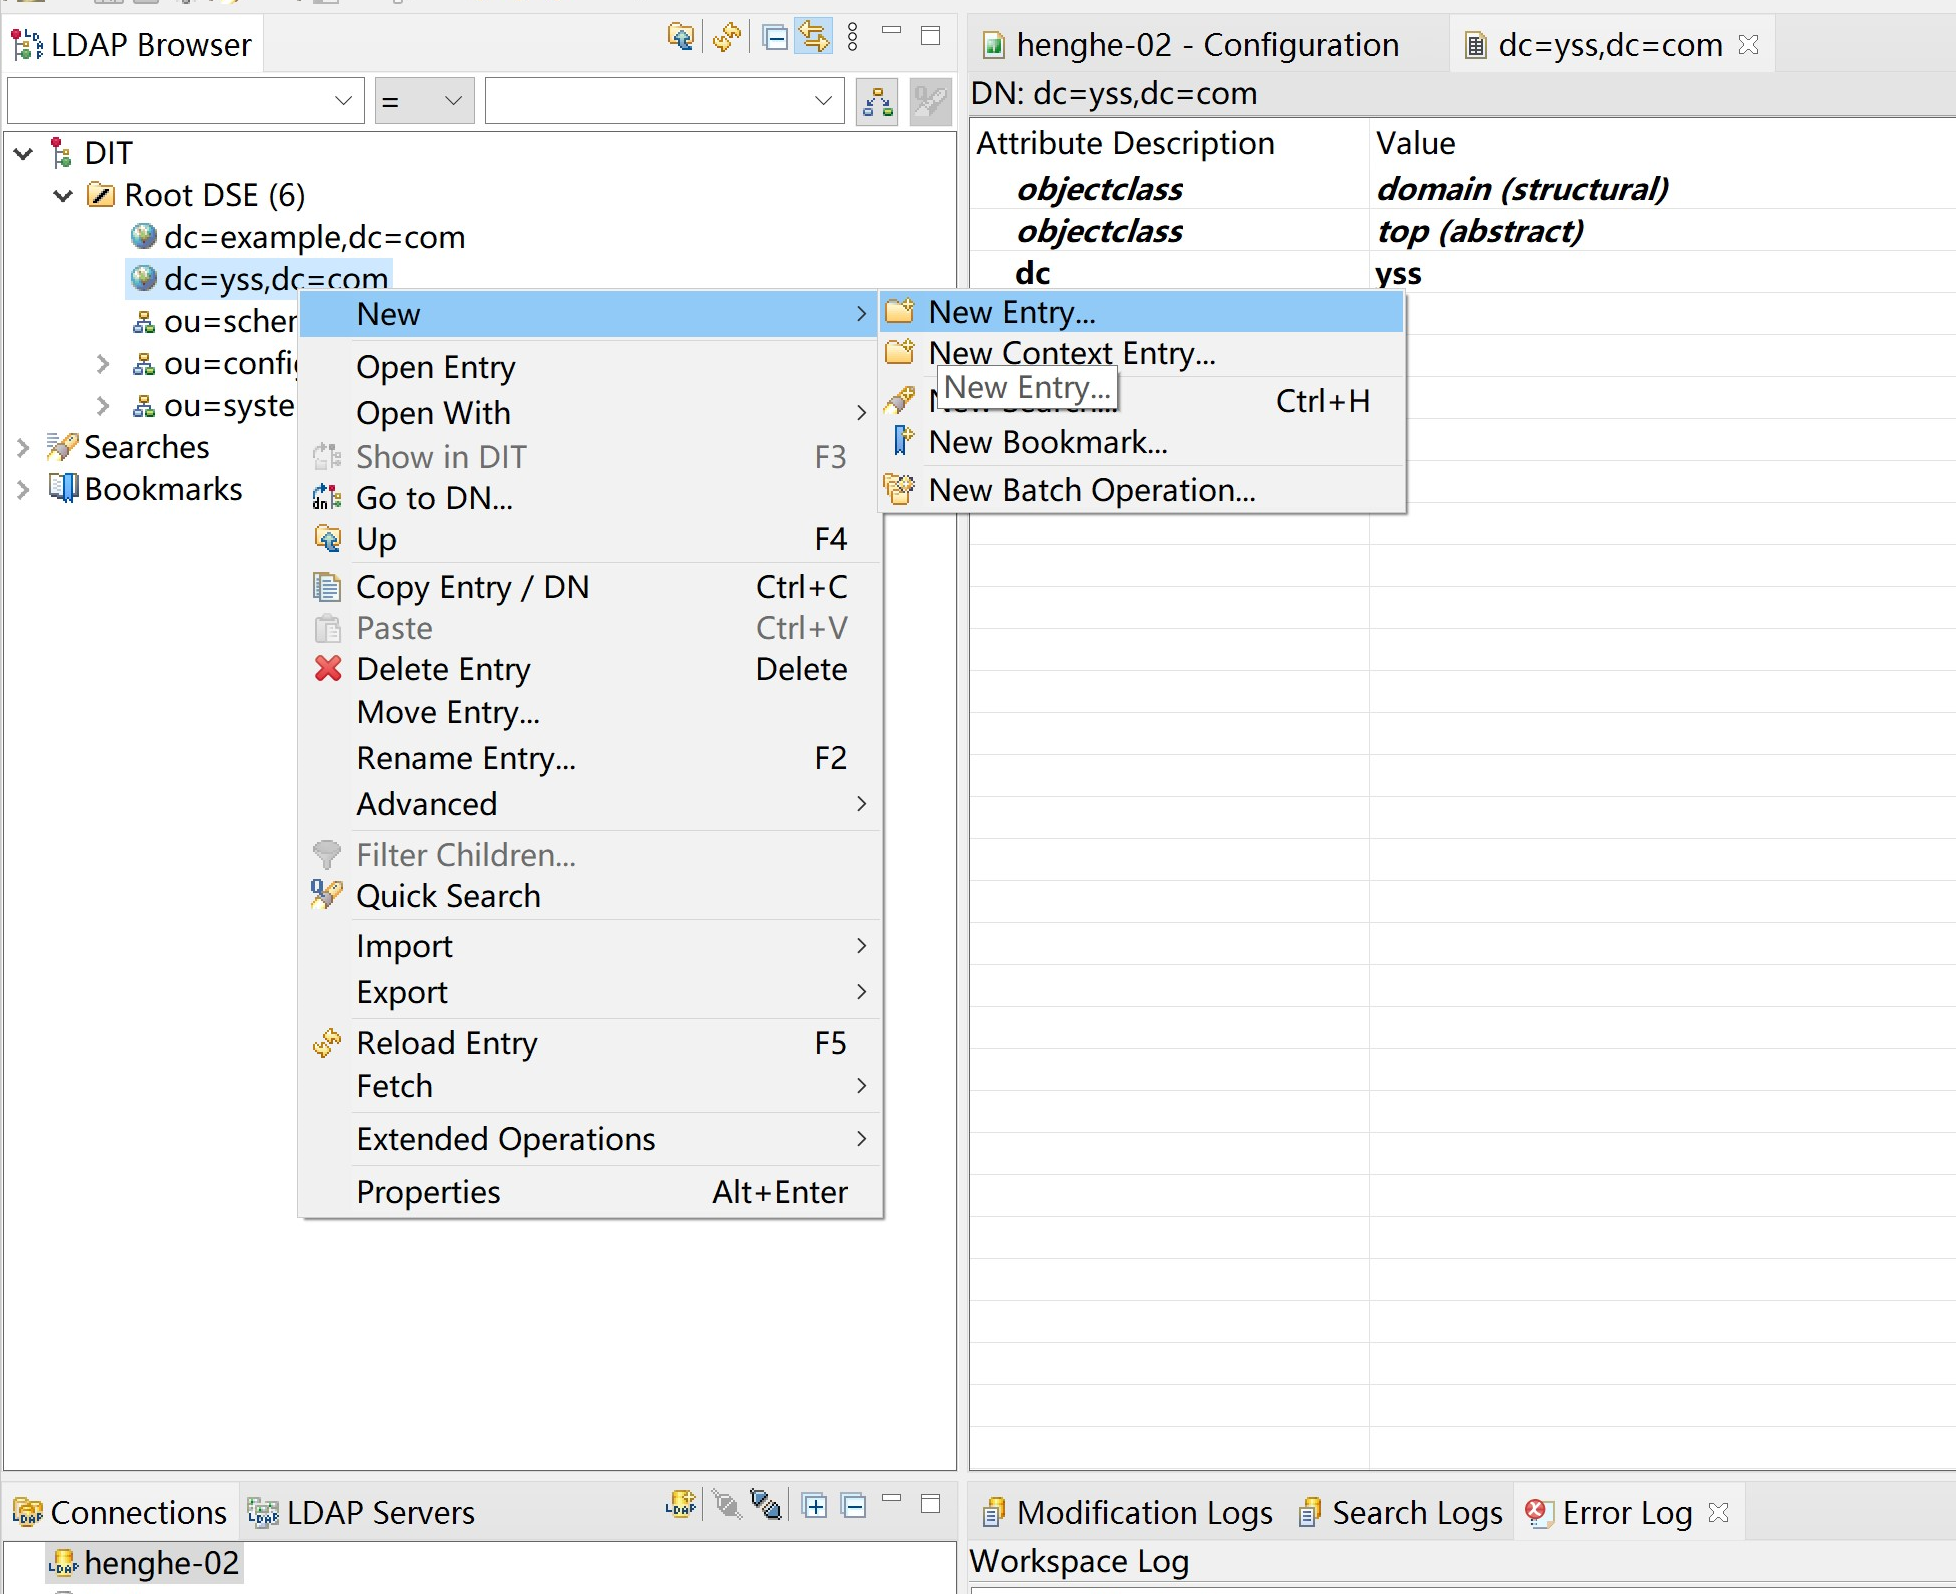Viewport: 1956px width, 1594px height.
Task: Select New Context Entry... from submenu
Action: click(x=1071, y=353)
